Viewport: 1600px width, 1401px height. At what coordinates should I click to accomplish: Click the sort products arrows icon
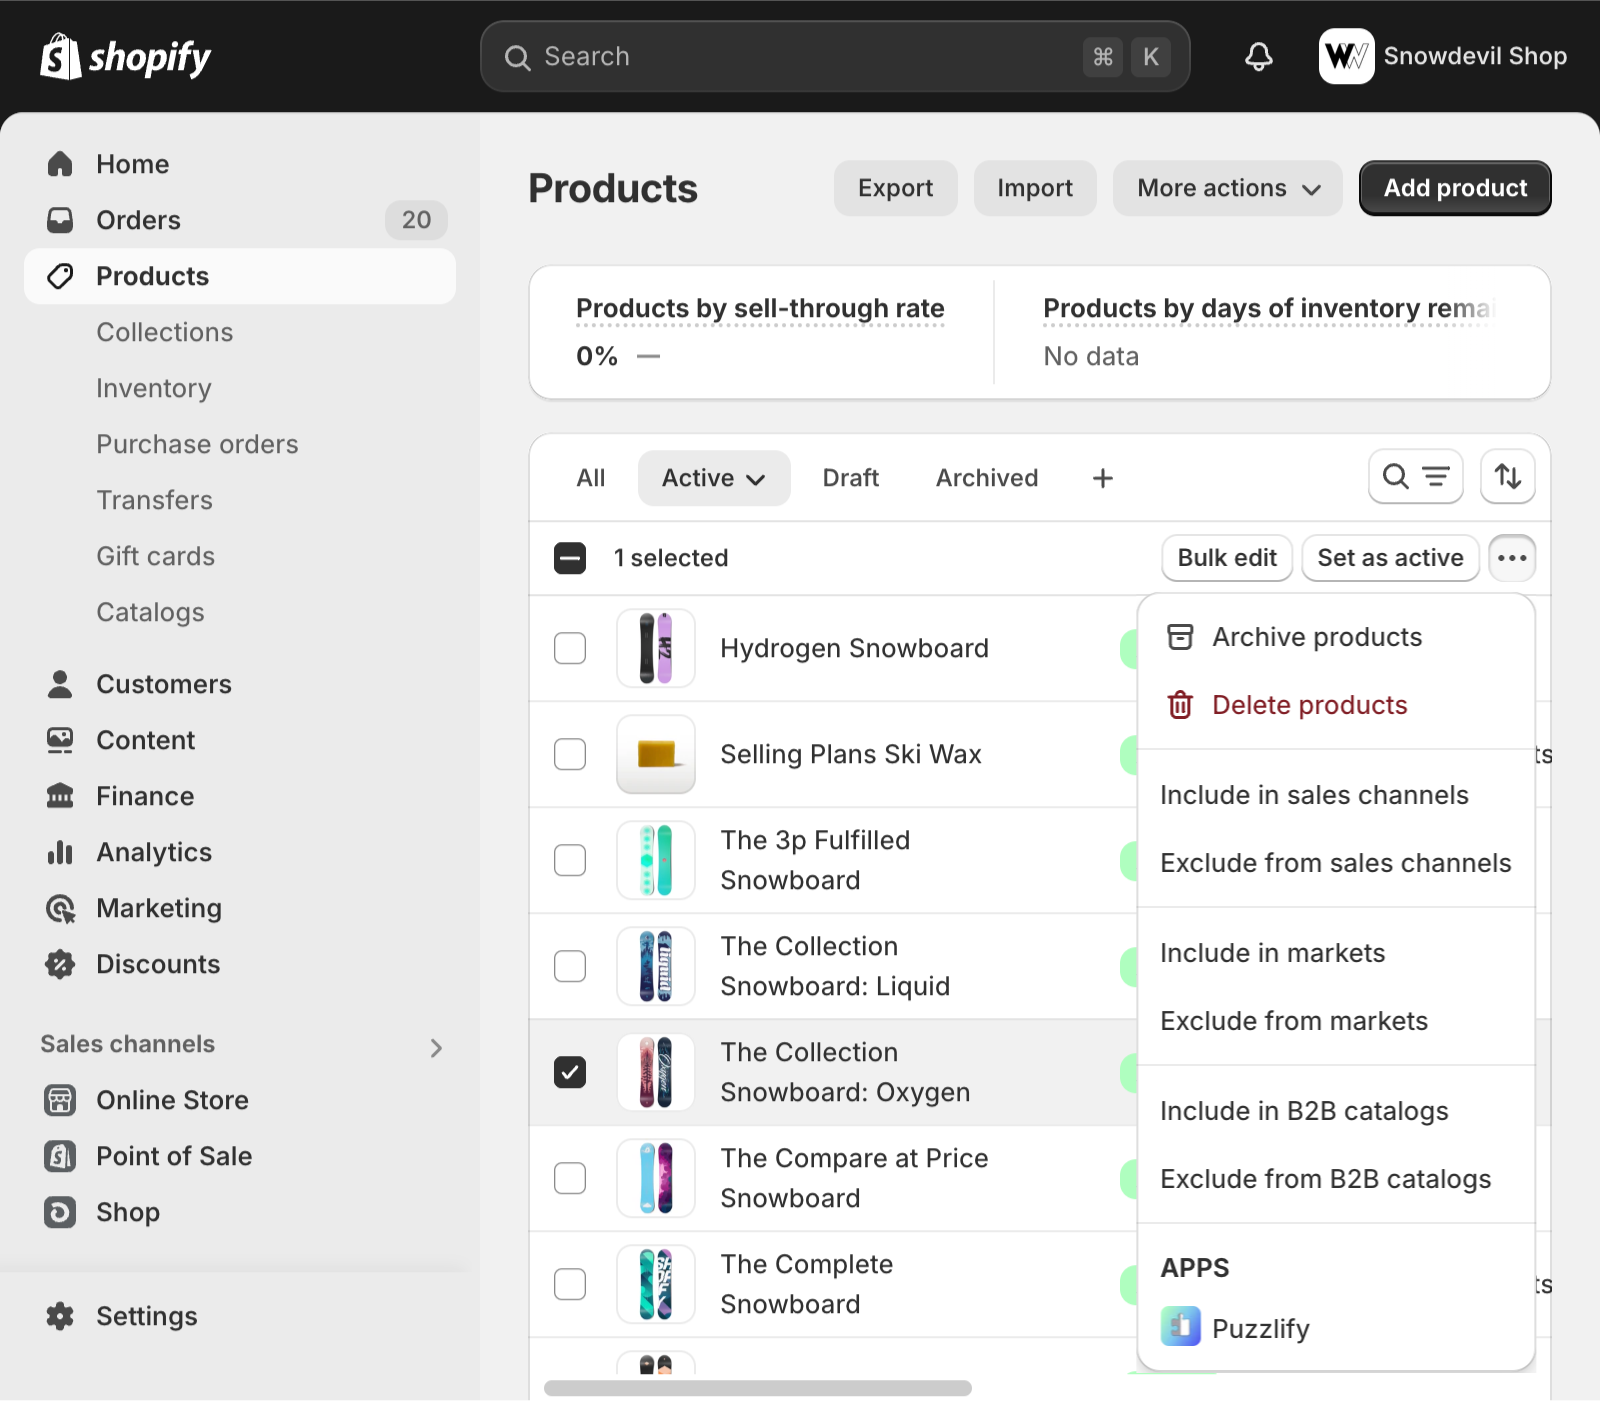pyautogui.click(x=1508, y=477)
